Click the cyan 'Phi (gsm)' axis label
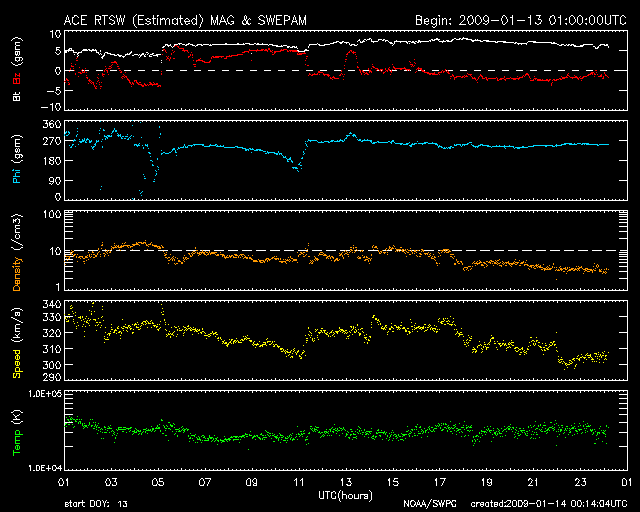The height and width of the screenshot is (512, 640). [17, 159]
